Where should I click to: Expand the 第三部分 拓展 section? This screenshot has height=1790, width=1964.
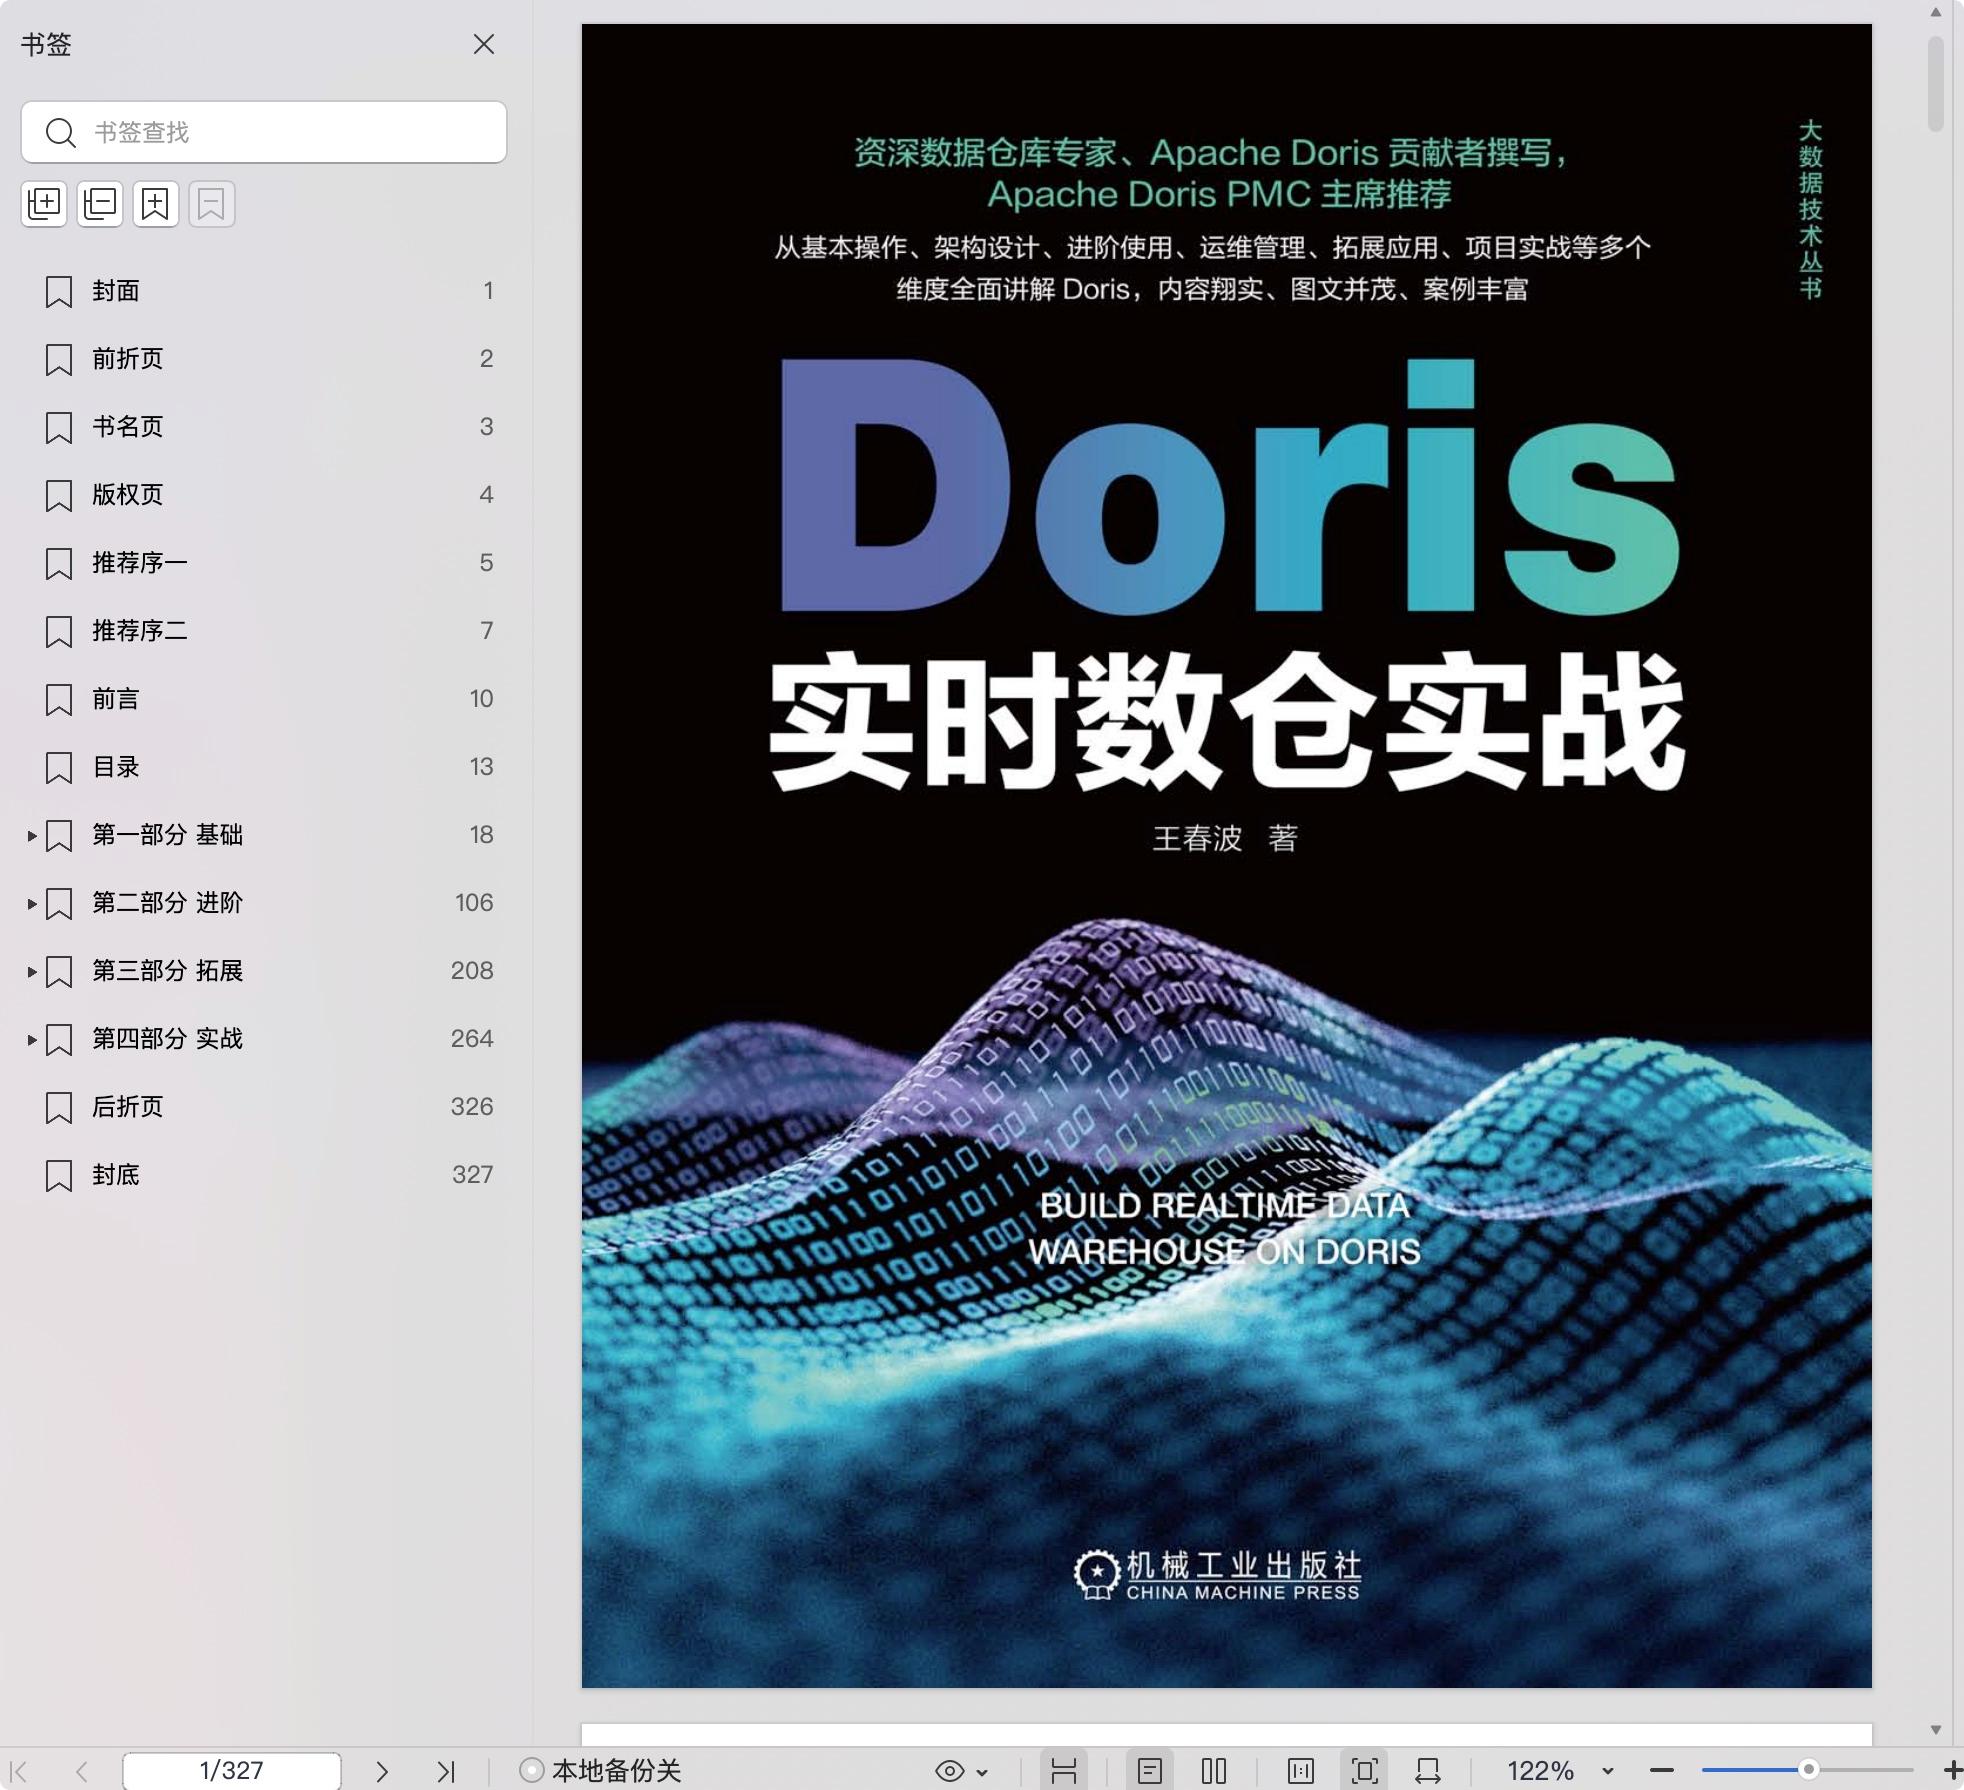[32, 971]
